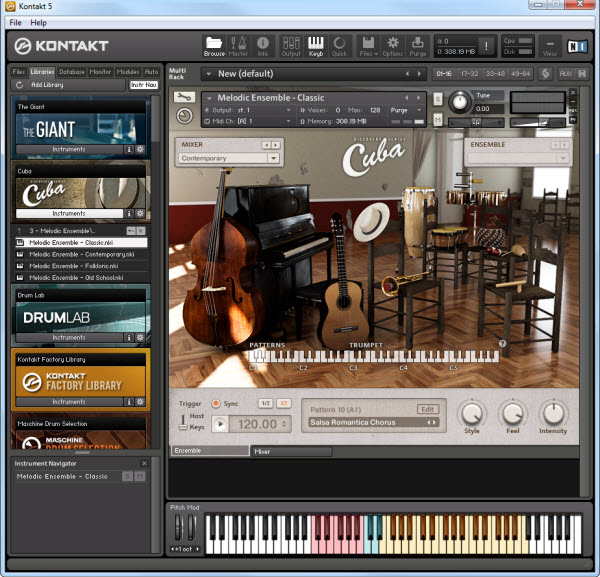This screenshot has width=600, height=577.
Task: Solo the instrument with S button
Action: (x=438, y=99)
